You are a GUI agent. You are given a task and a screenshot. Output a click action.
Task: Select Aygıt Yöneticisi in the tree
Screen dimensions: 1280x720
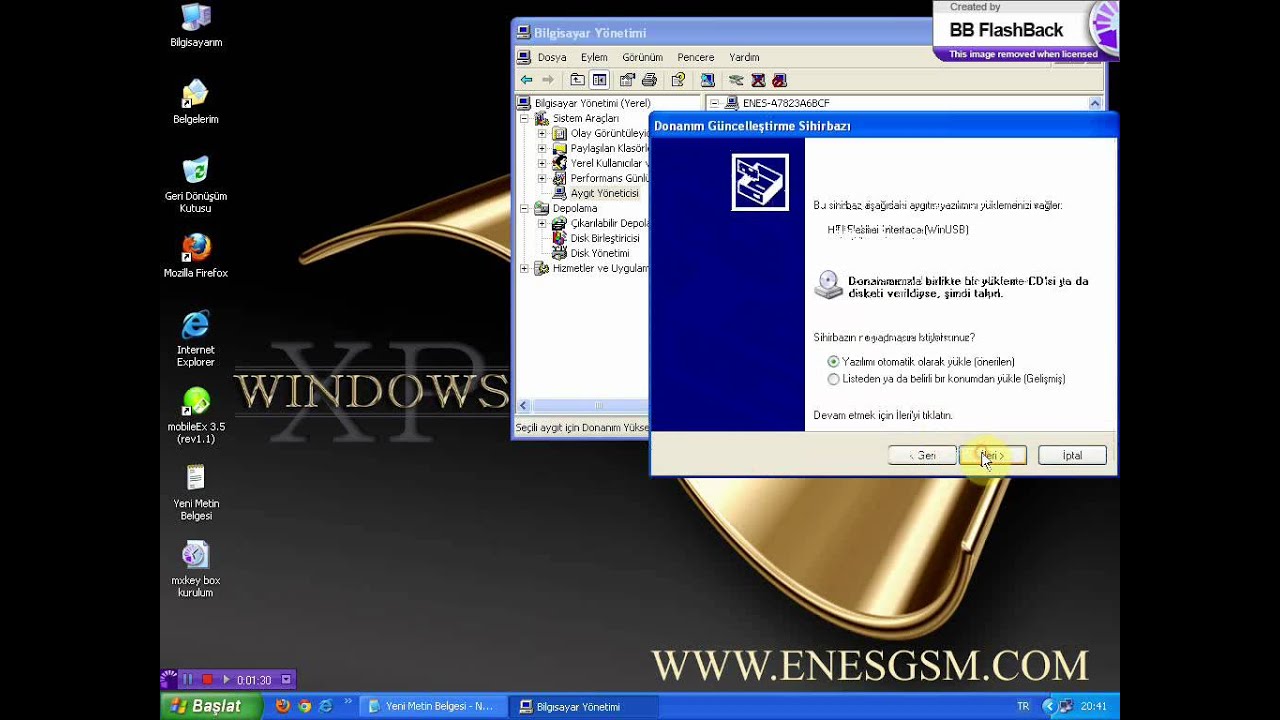pyautogui.click(x=604, y=193)
